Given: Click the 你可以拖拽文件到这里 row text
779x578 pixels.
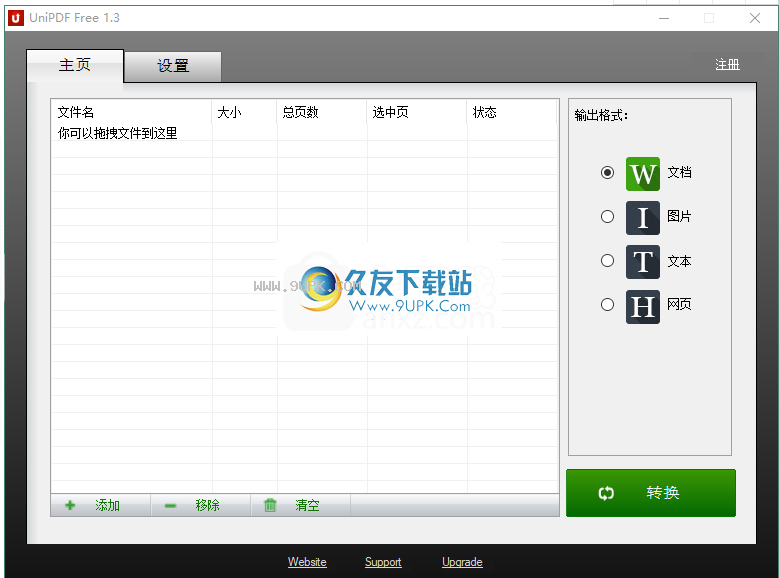Looking at the screenshot, I should tap(117, 133).
